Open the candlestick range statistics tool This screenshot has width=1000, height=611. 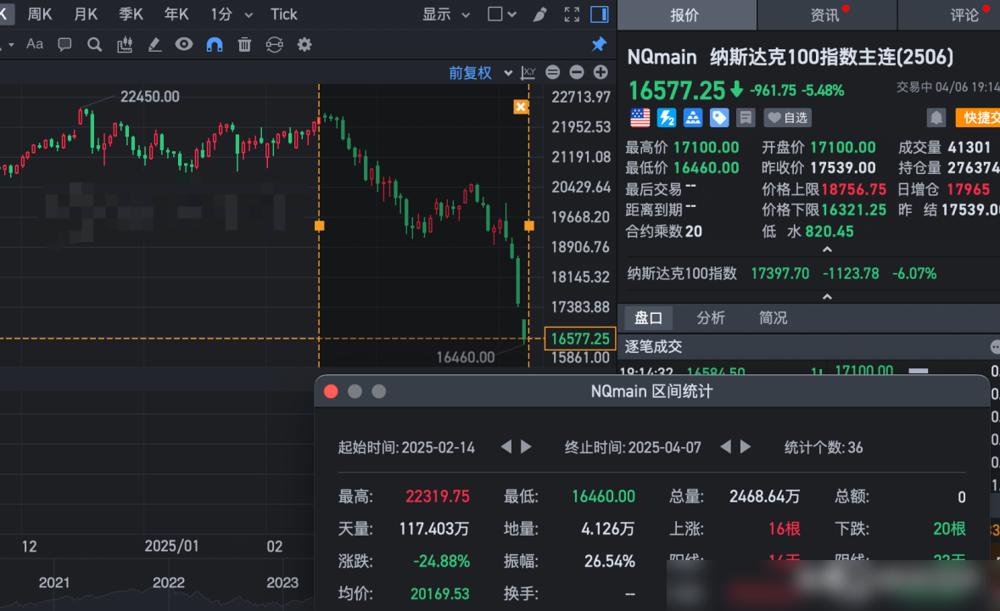(x=124, y=45)
